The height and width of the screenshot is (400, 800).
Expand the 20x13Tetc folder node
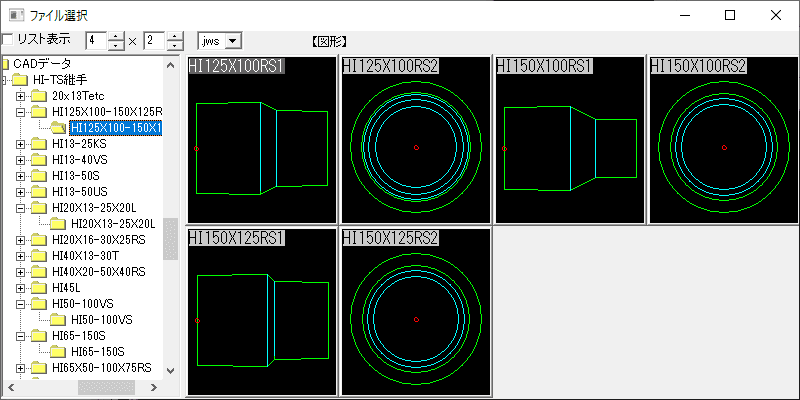pyautogui.click(x=20, y=96)
